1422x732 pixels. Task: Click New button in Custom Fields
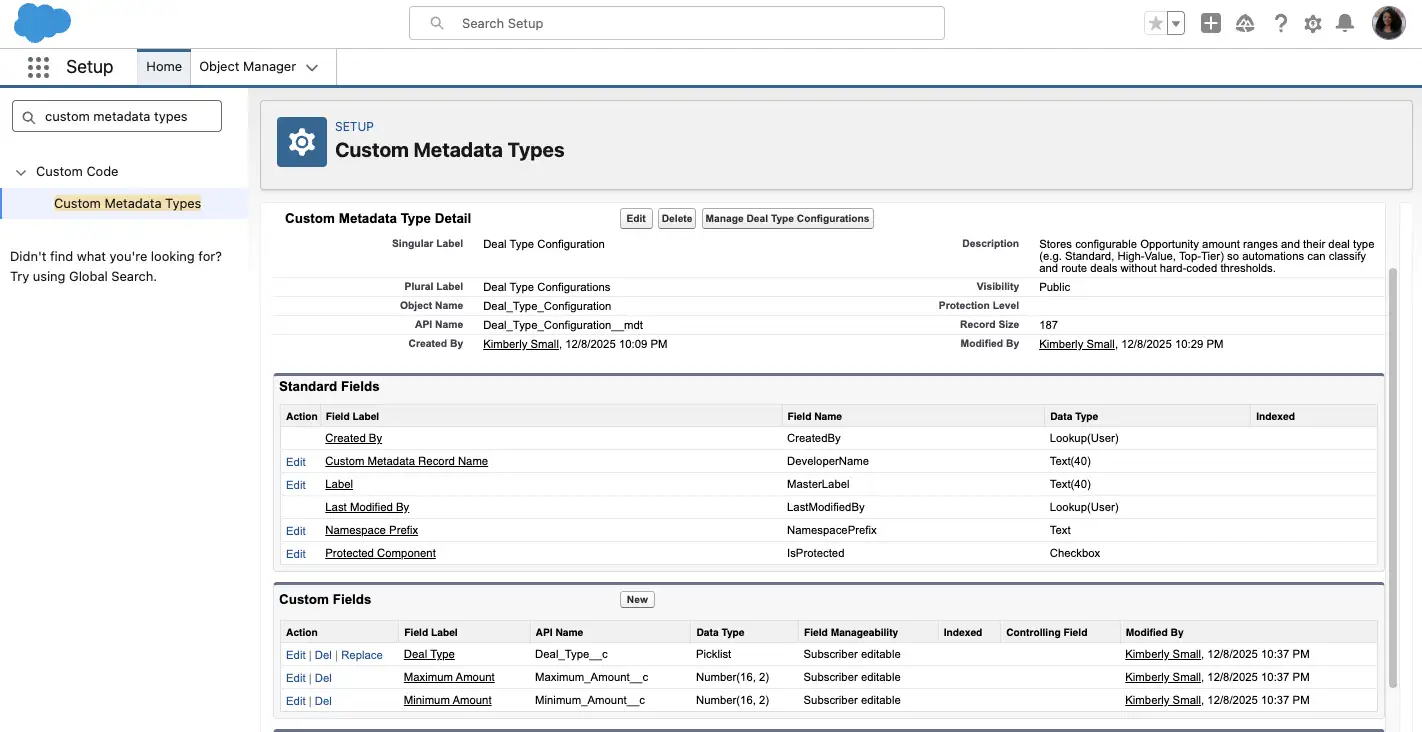[x=637, y=599]
